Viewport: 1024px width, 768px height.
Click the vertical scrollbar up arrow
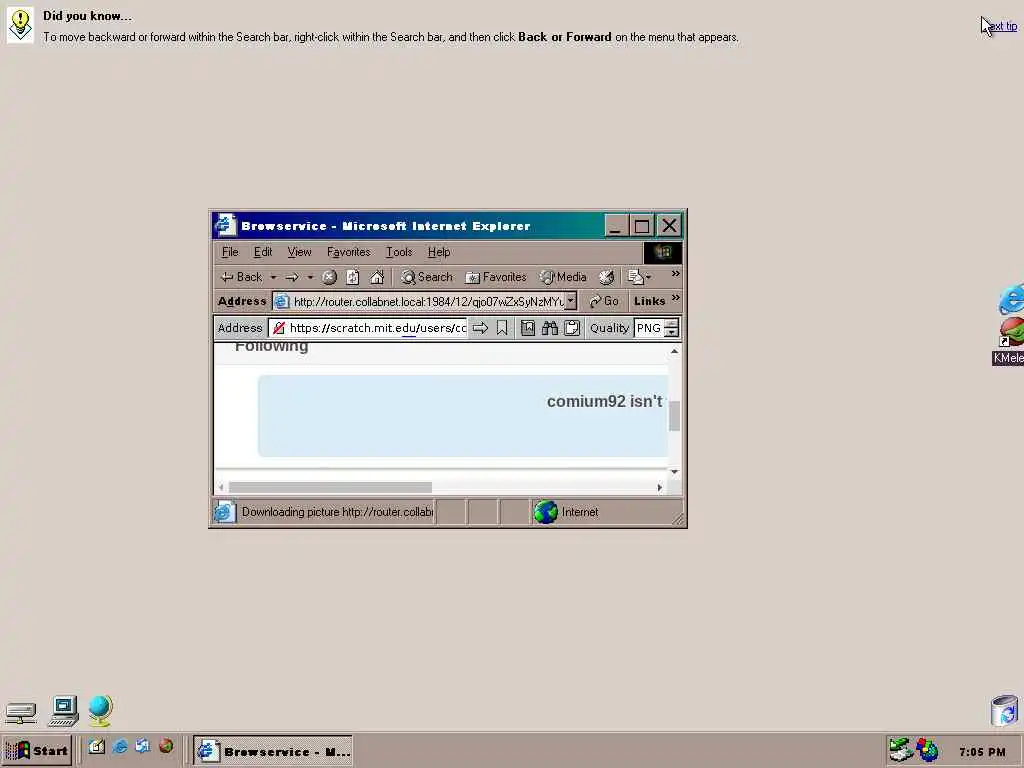675,351
